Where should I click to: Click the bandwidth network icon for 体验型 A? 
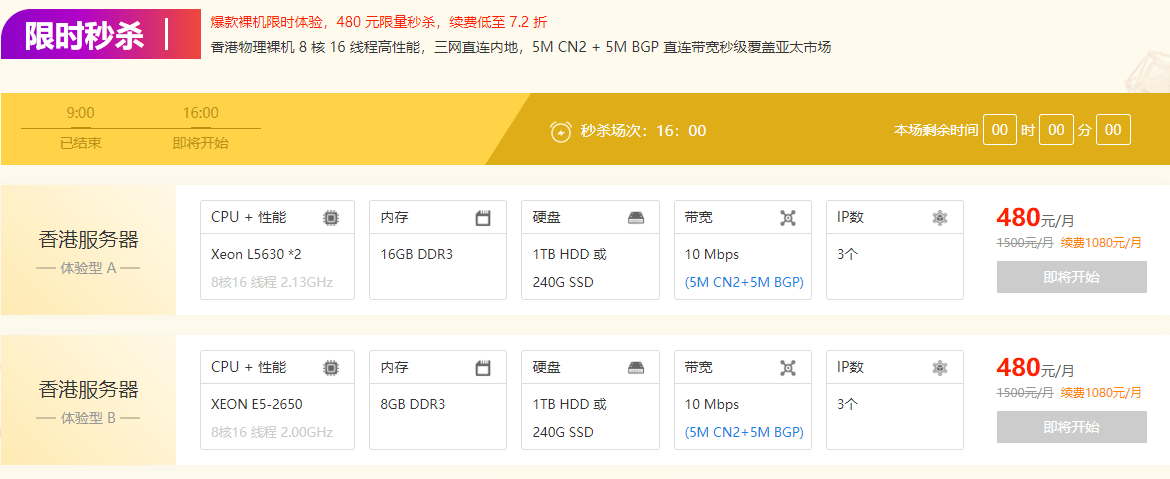pos(788,218)
